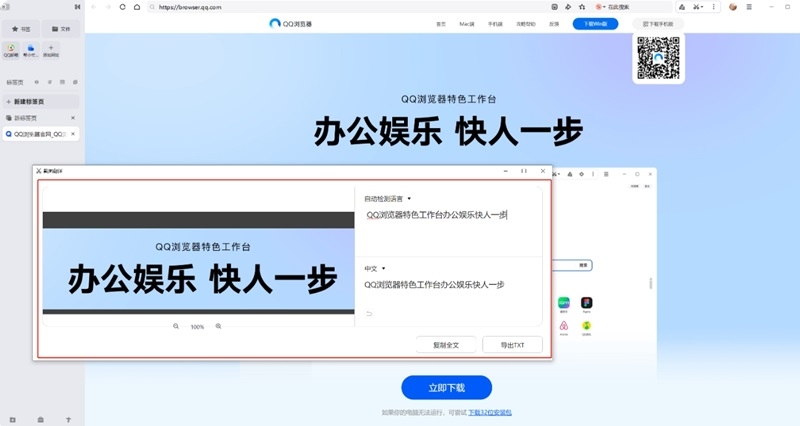Open the home page via the house icon
This screenshot has height=426, width=800.
coord(137,7)
